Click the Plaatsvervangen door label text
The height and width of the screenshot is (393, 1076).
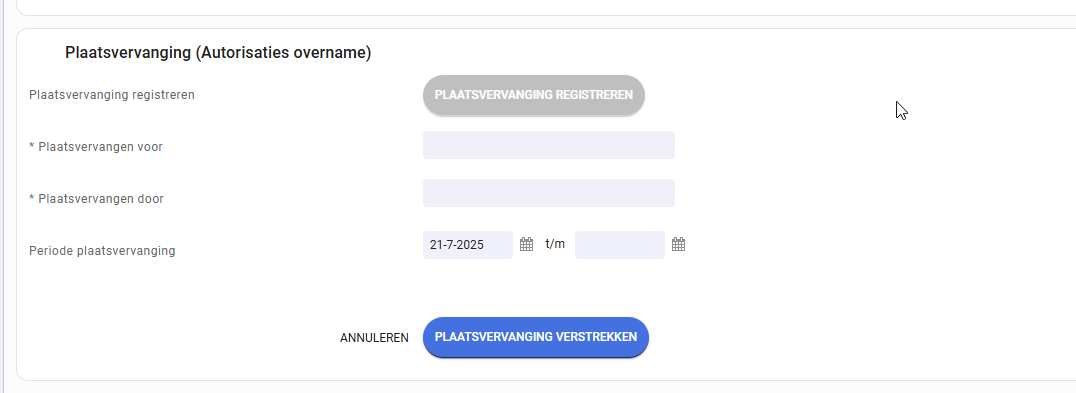(x=101, y=199)
